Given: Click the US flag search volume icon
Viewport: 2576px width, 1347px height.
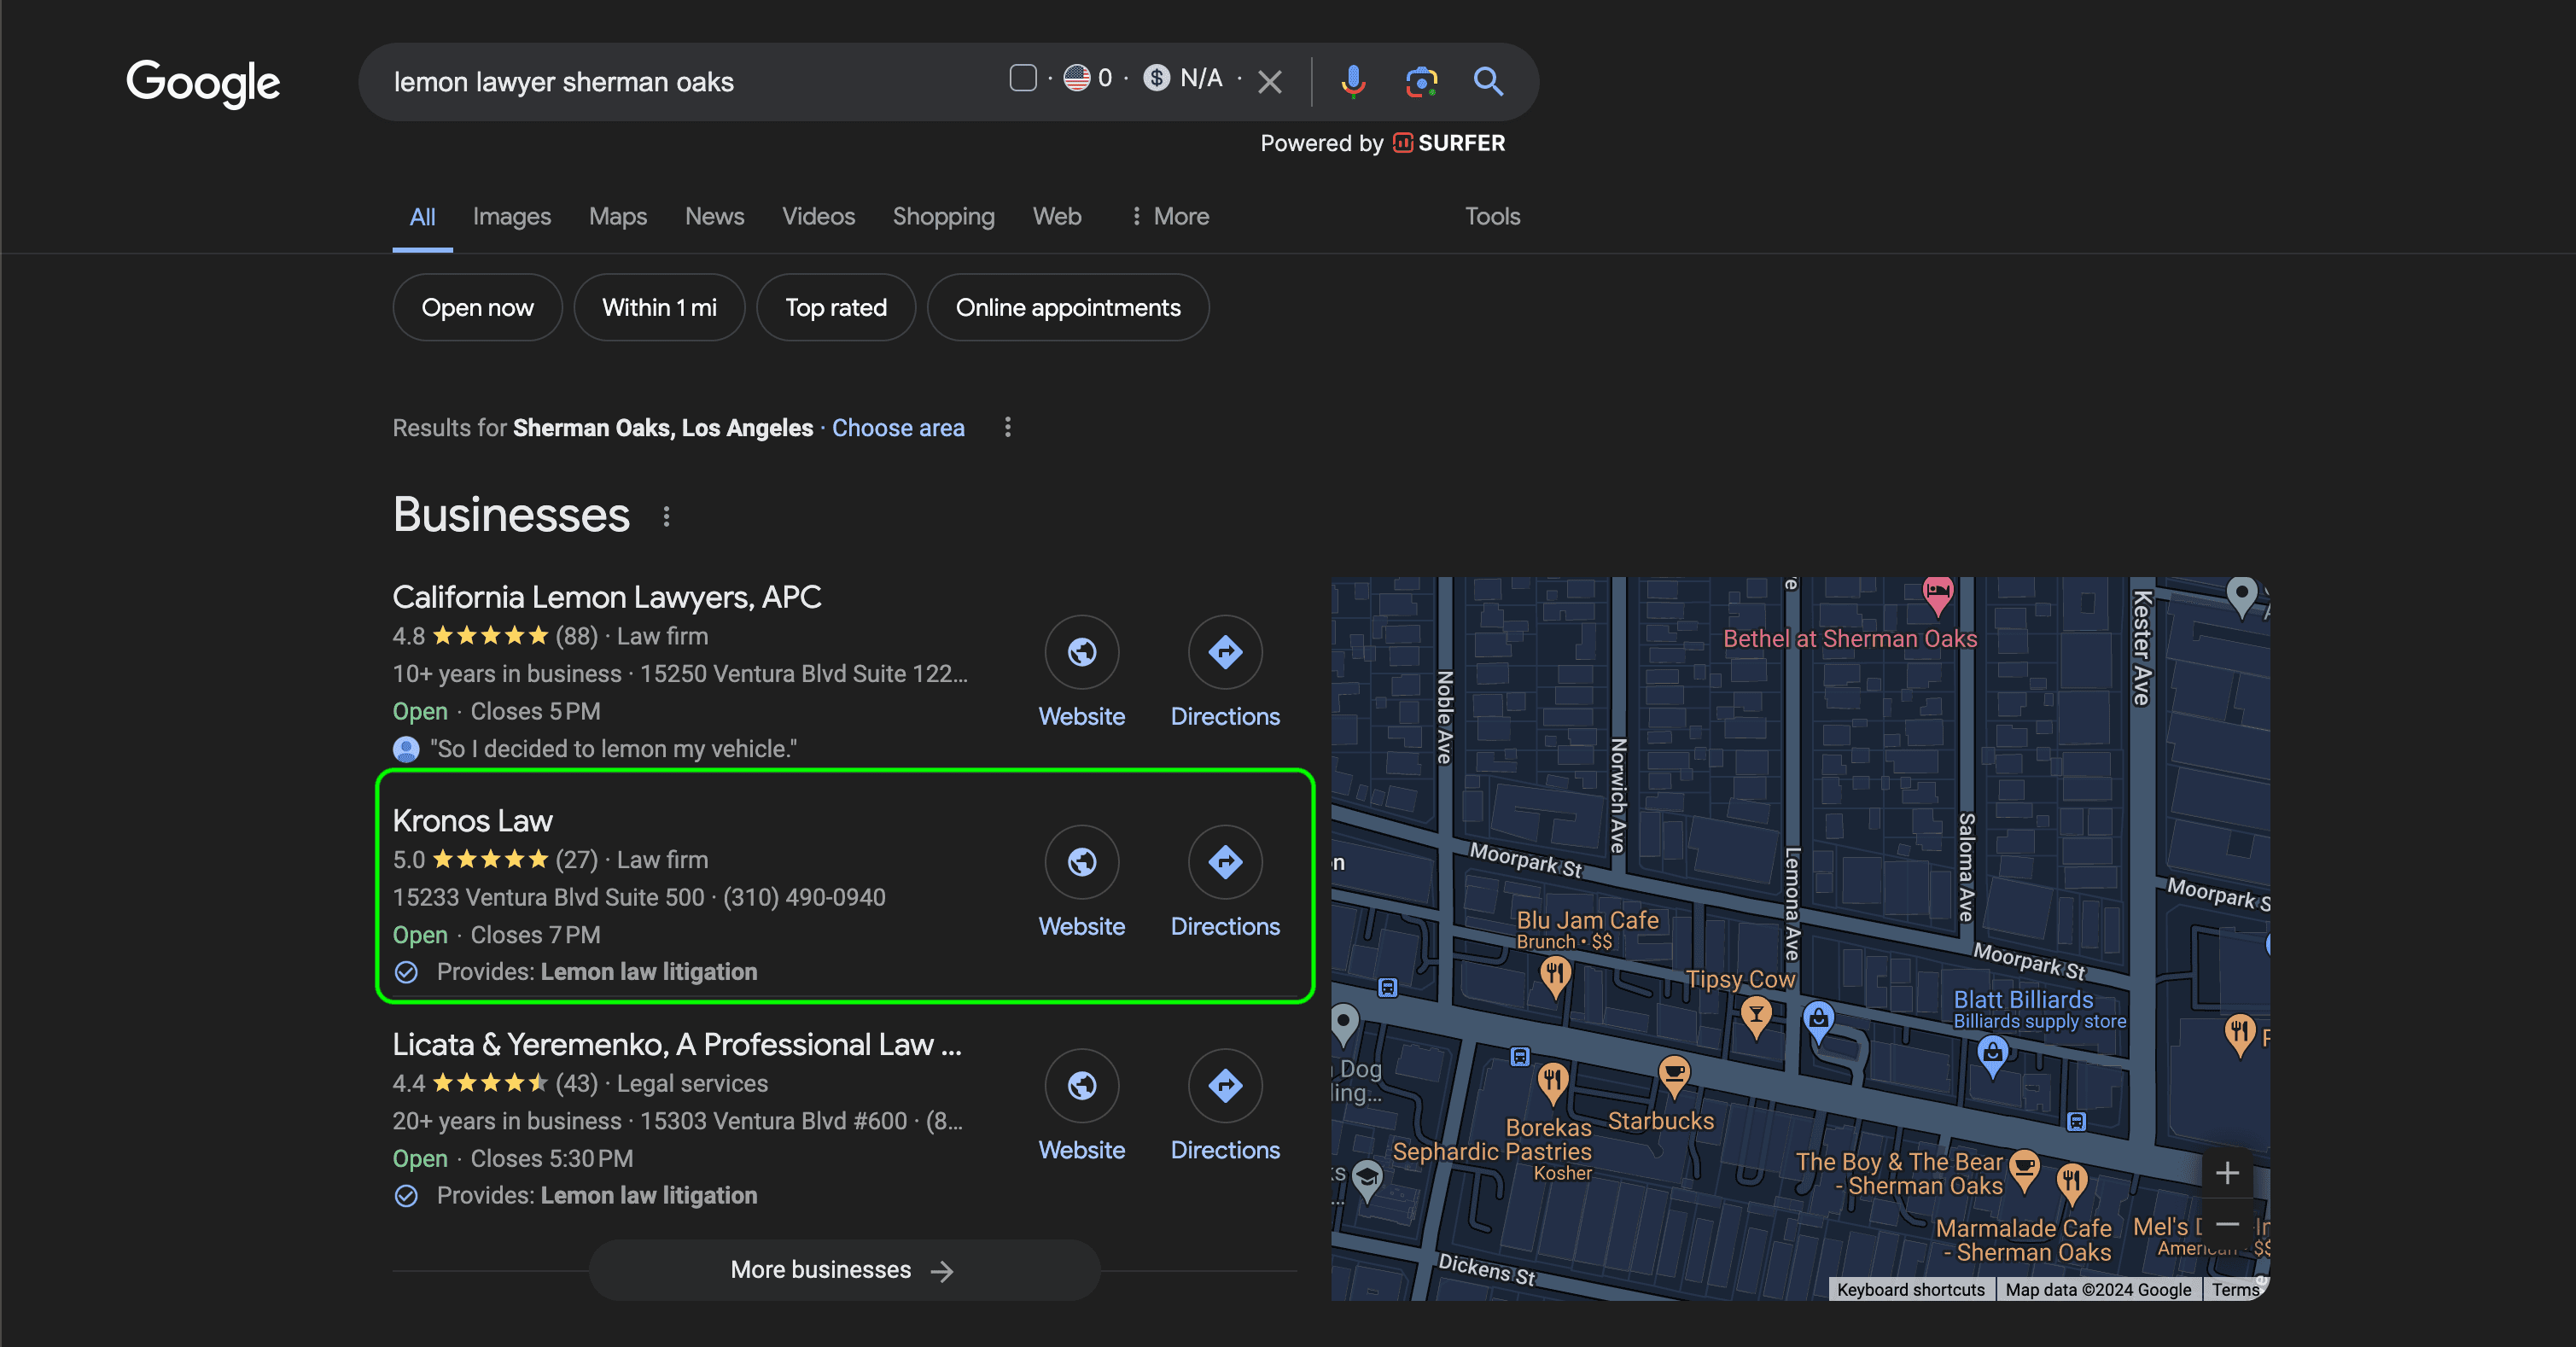Looking at the screenshot, I should pos(1076,78).
